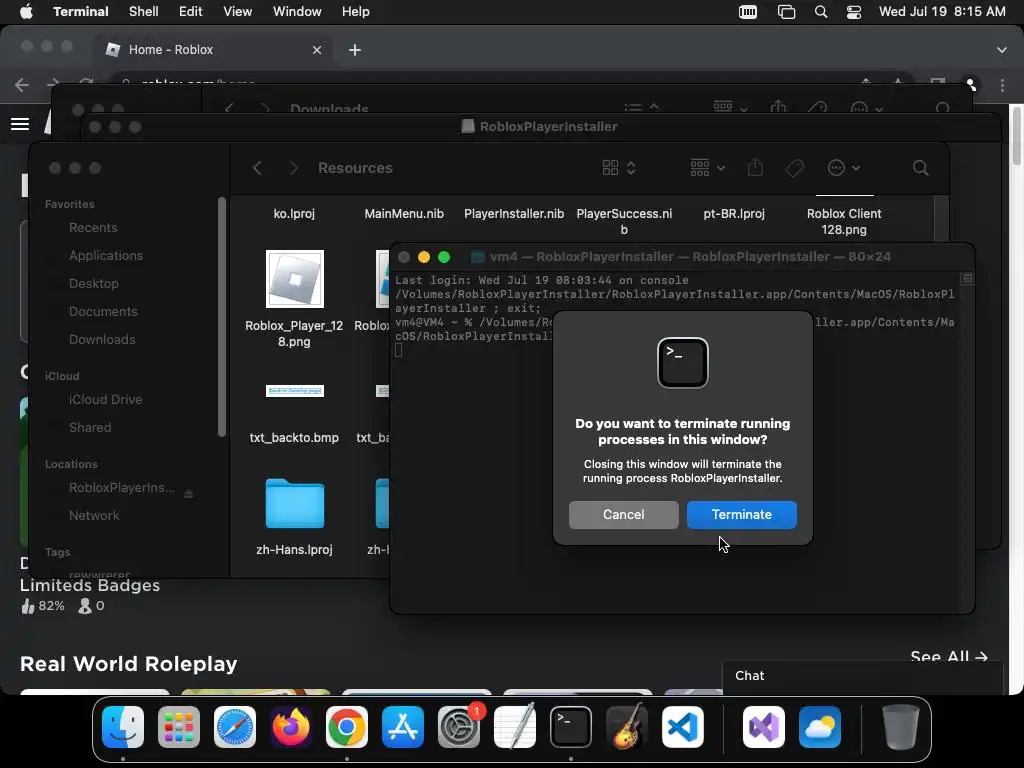Select Network in Finder sidebar
The image size is (1024, 768).
pyautogui.click(x=94, y=516)
